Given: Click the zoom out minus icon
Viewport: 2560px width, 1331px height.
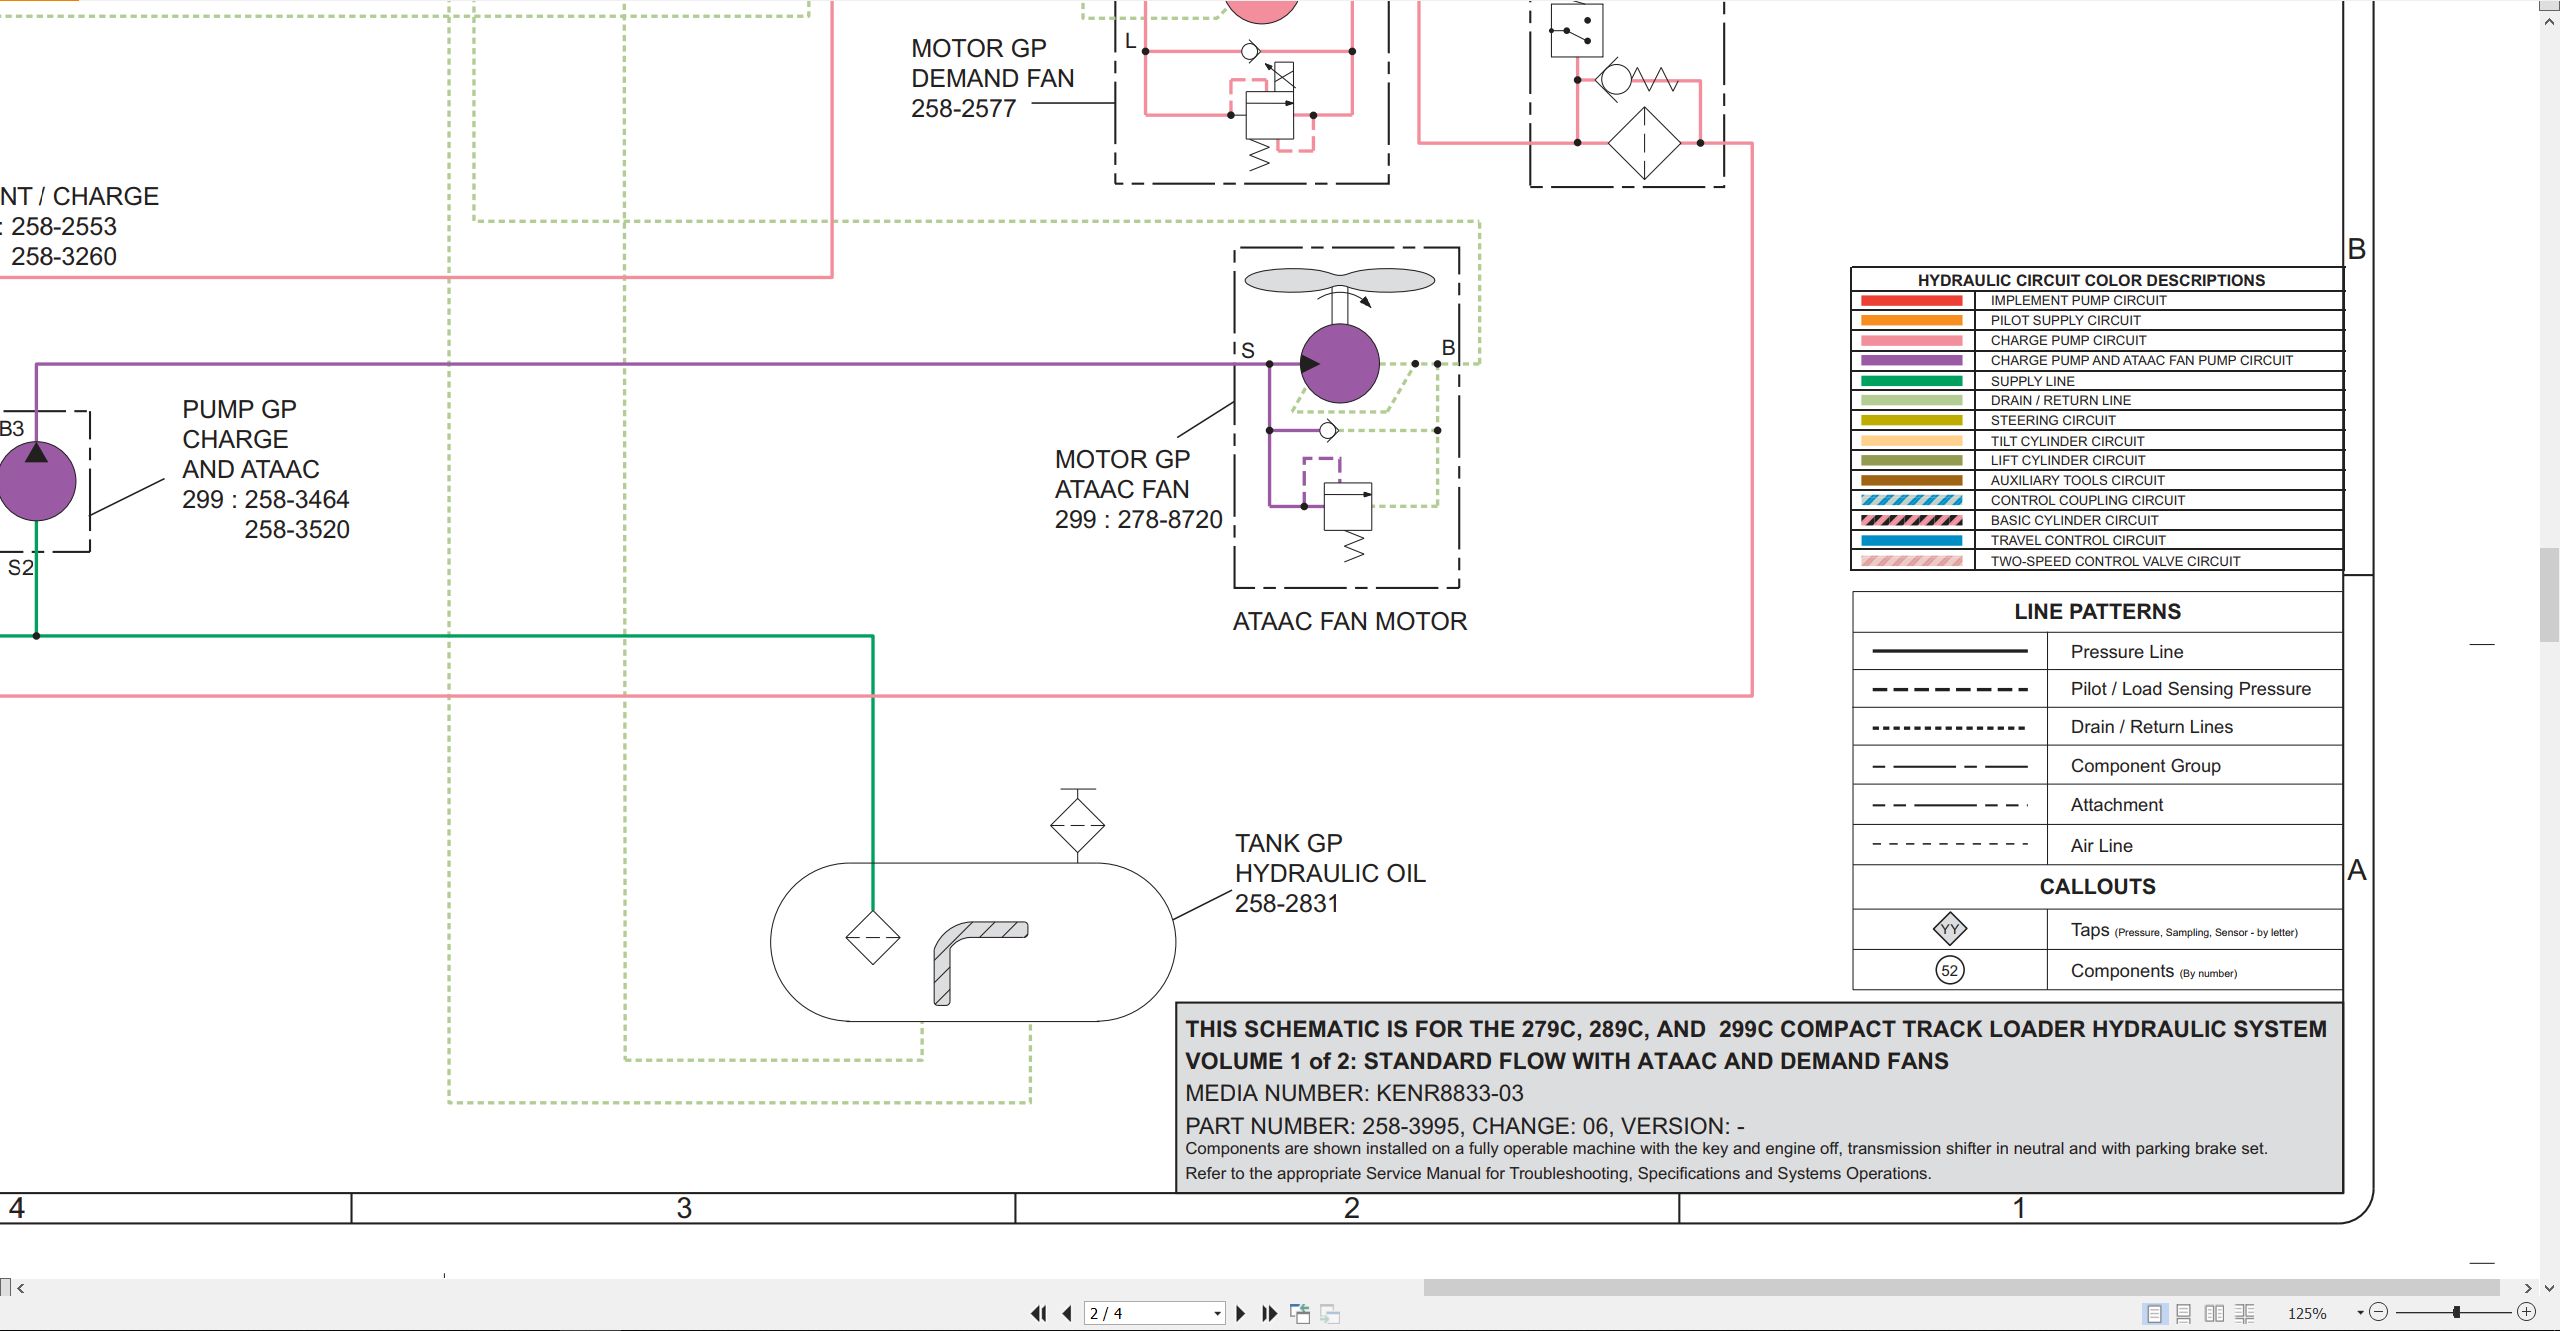Looking at the screenshot, I should (2379, 1312).
